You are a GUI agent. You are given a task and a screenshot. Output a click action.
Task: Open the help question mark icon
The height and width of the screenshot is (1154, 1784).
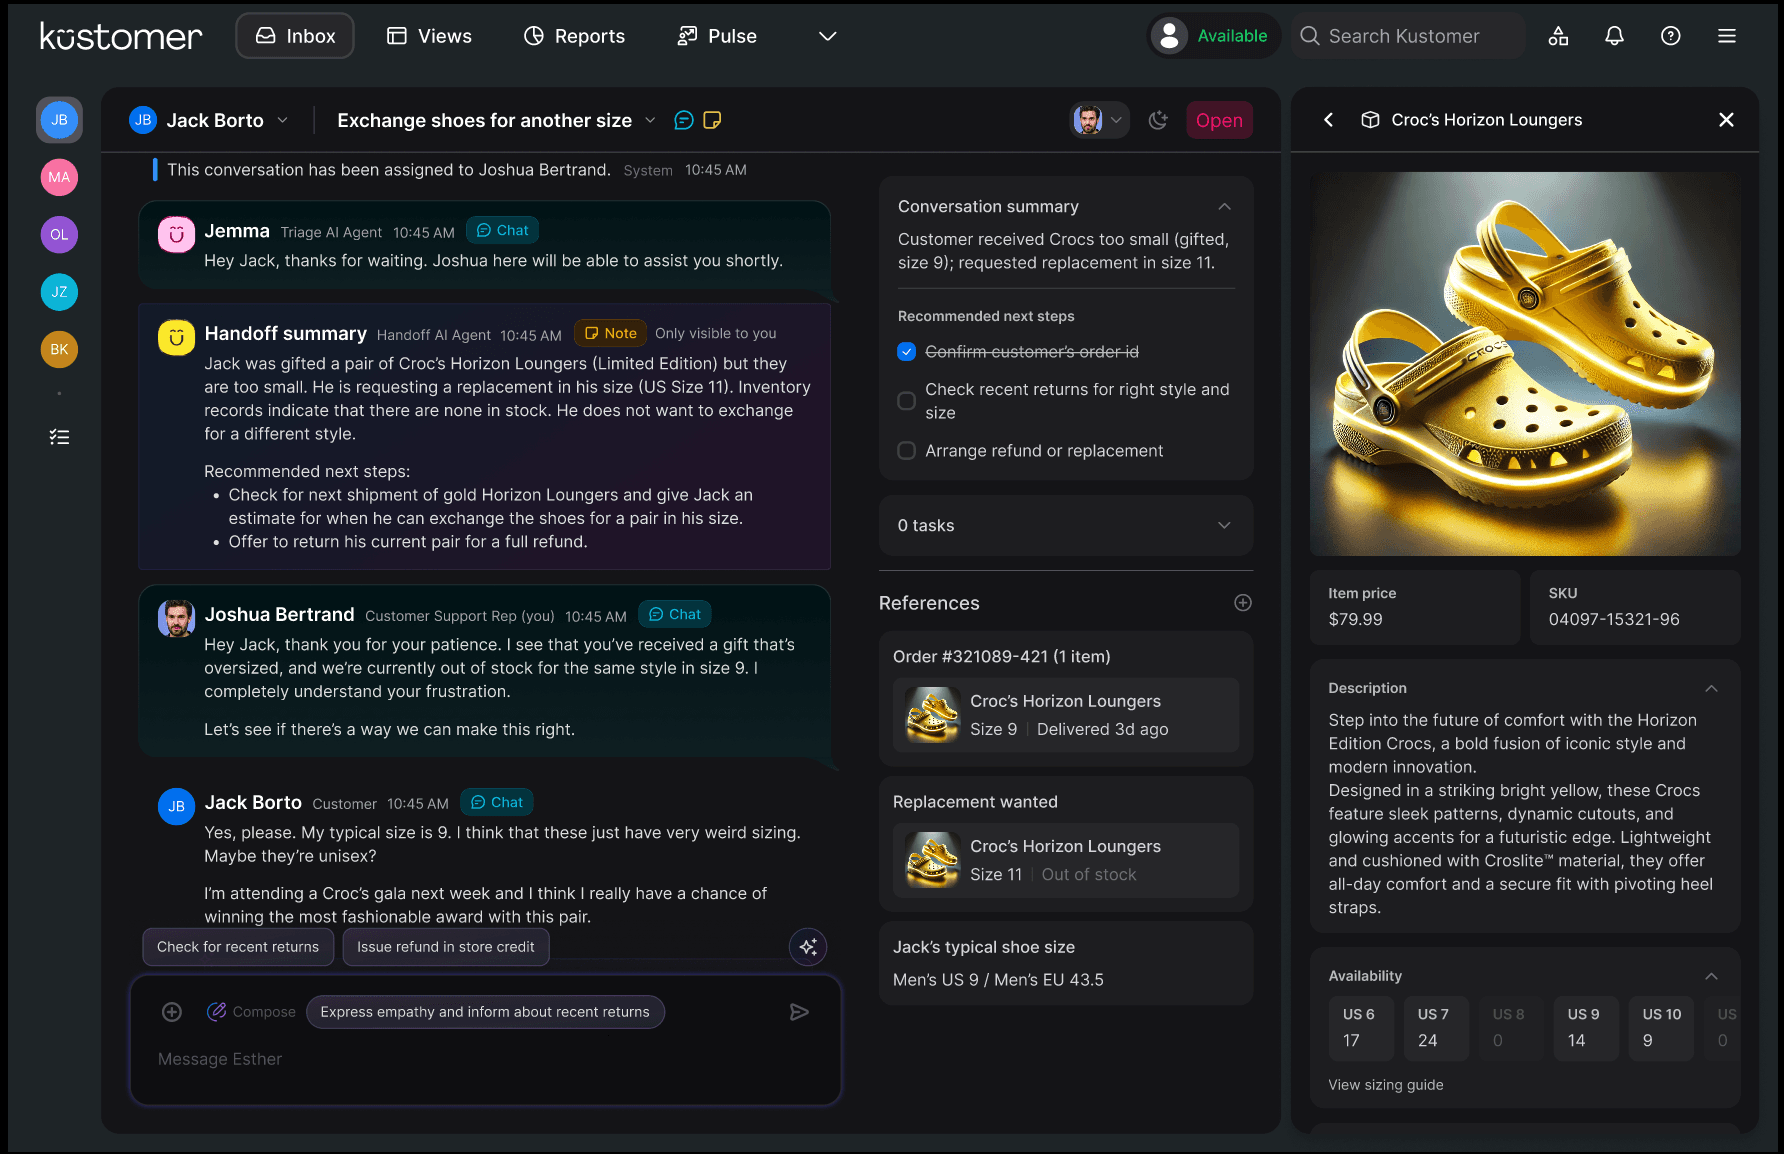click(1670, 35)
